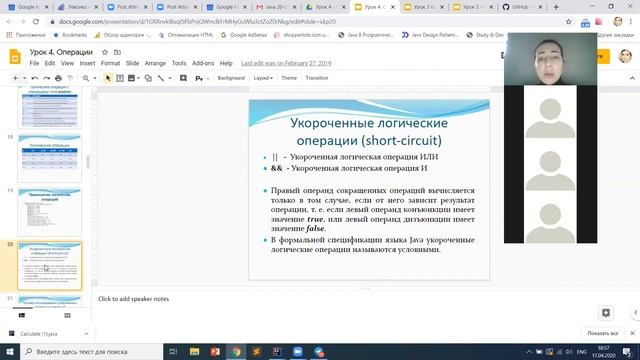The image size is (640, 360).
Task: Click the Background button
Action: [x=231, y=78]
